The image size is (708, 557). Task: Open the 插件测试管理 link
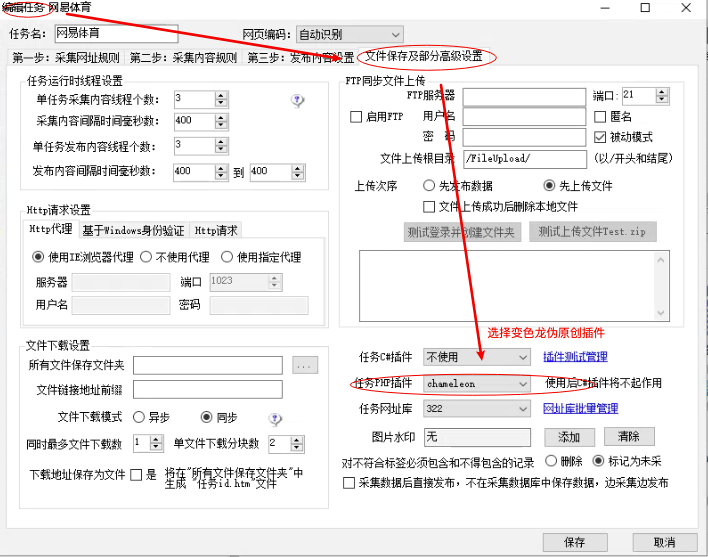click(575, 357)
